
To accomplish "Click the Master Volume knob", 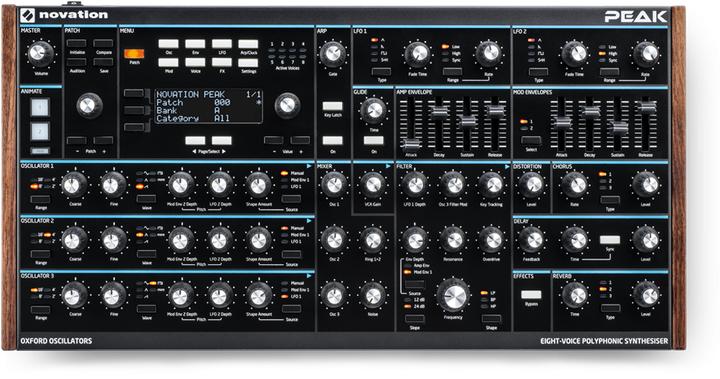I will [x=40, y=53].
